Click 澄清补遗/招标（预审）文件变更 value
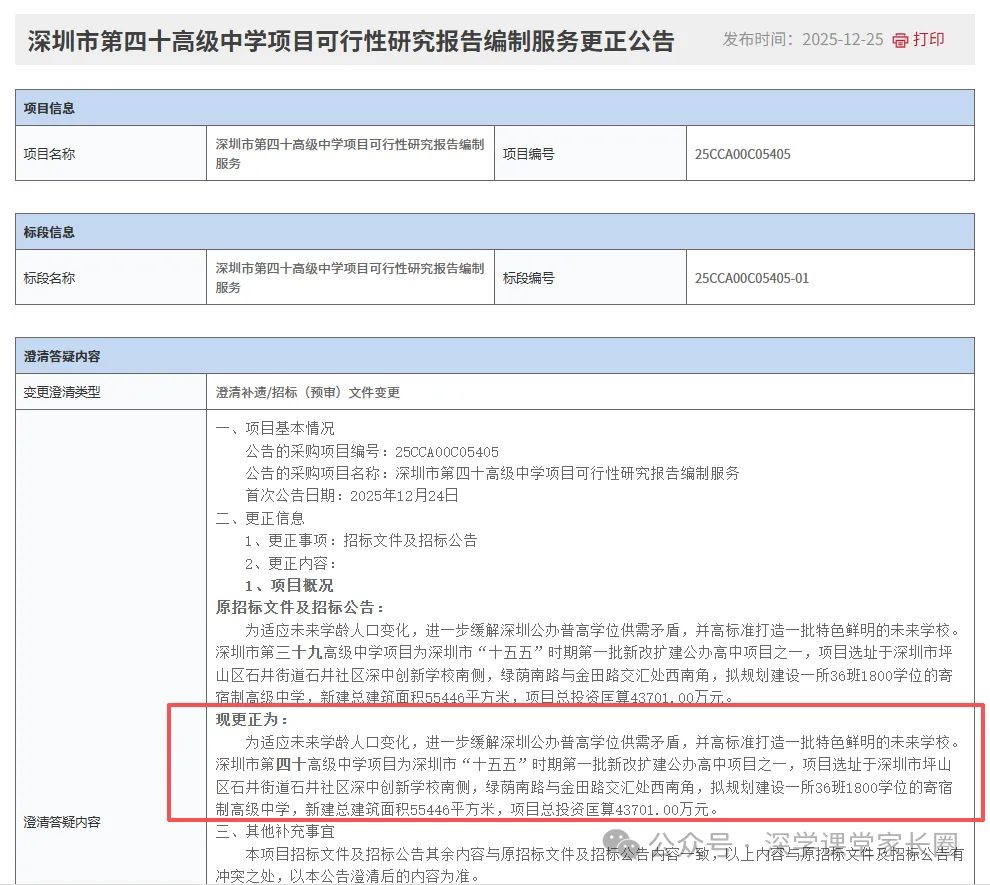The height and width of the screenshot is (885, 990). [x=307, y=393]
